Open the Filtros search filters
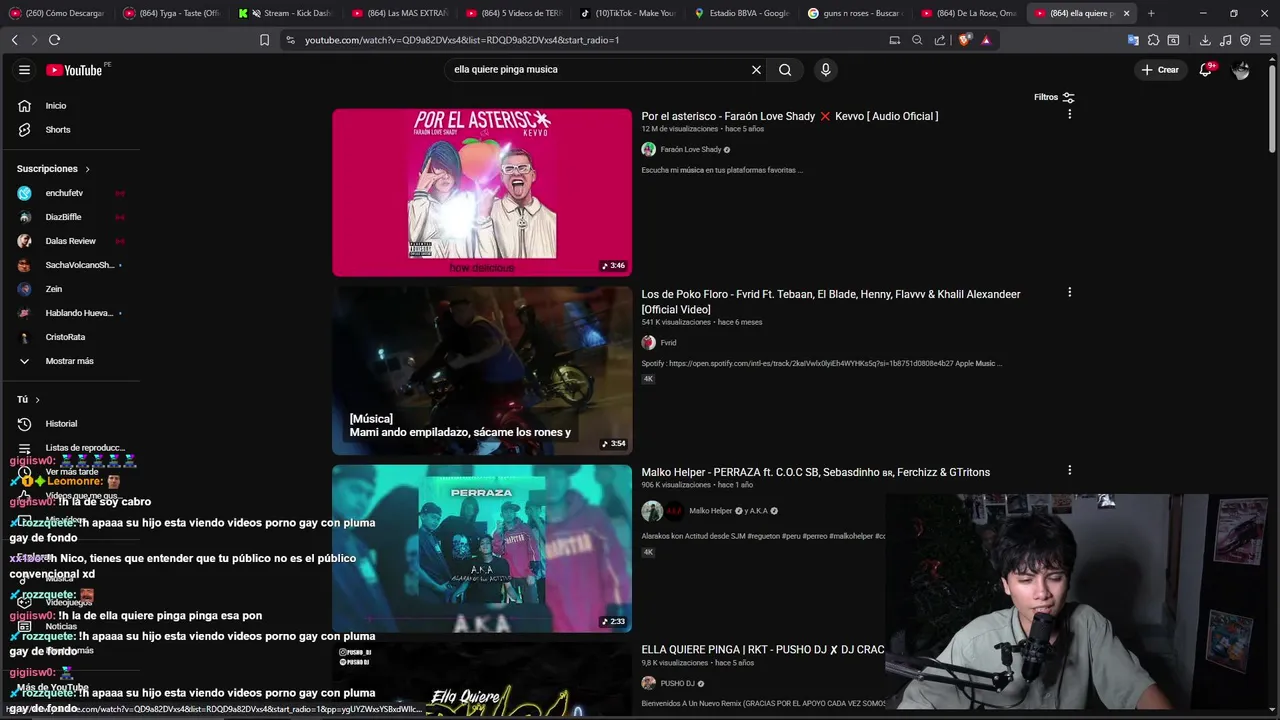This screenshot has height=720, width=1280. (x=1054, y=97)
